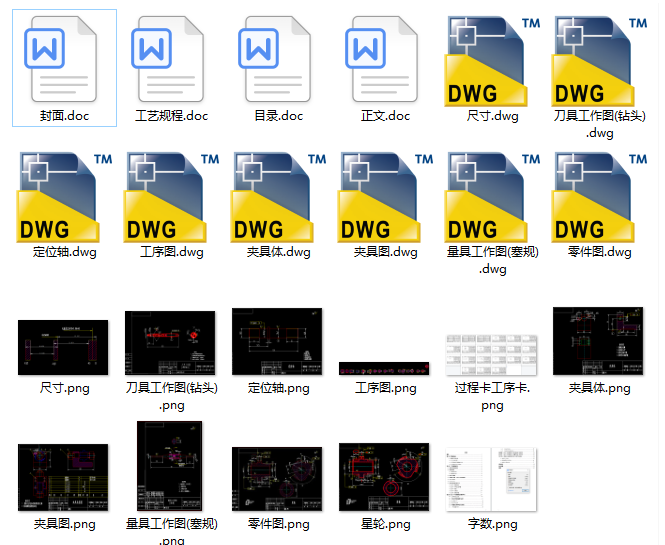Click the 工序图.png filename text

point(386,388)
